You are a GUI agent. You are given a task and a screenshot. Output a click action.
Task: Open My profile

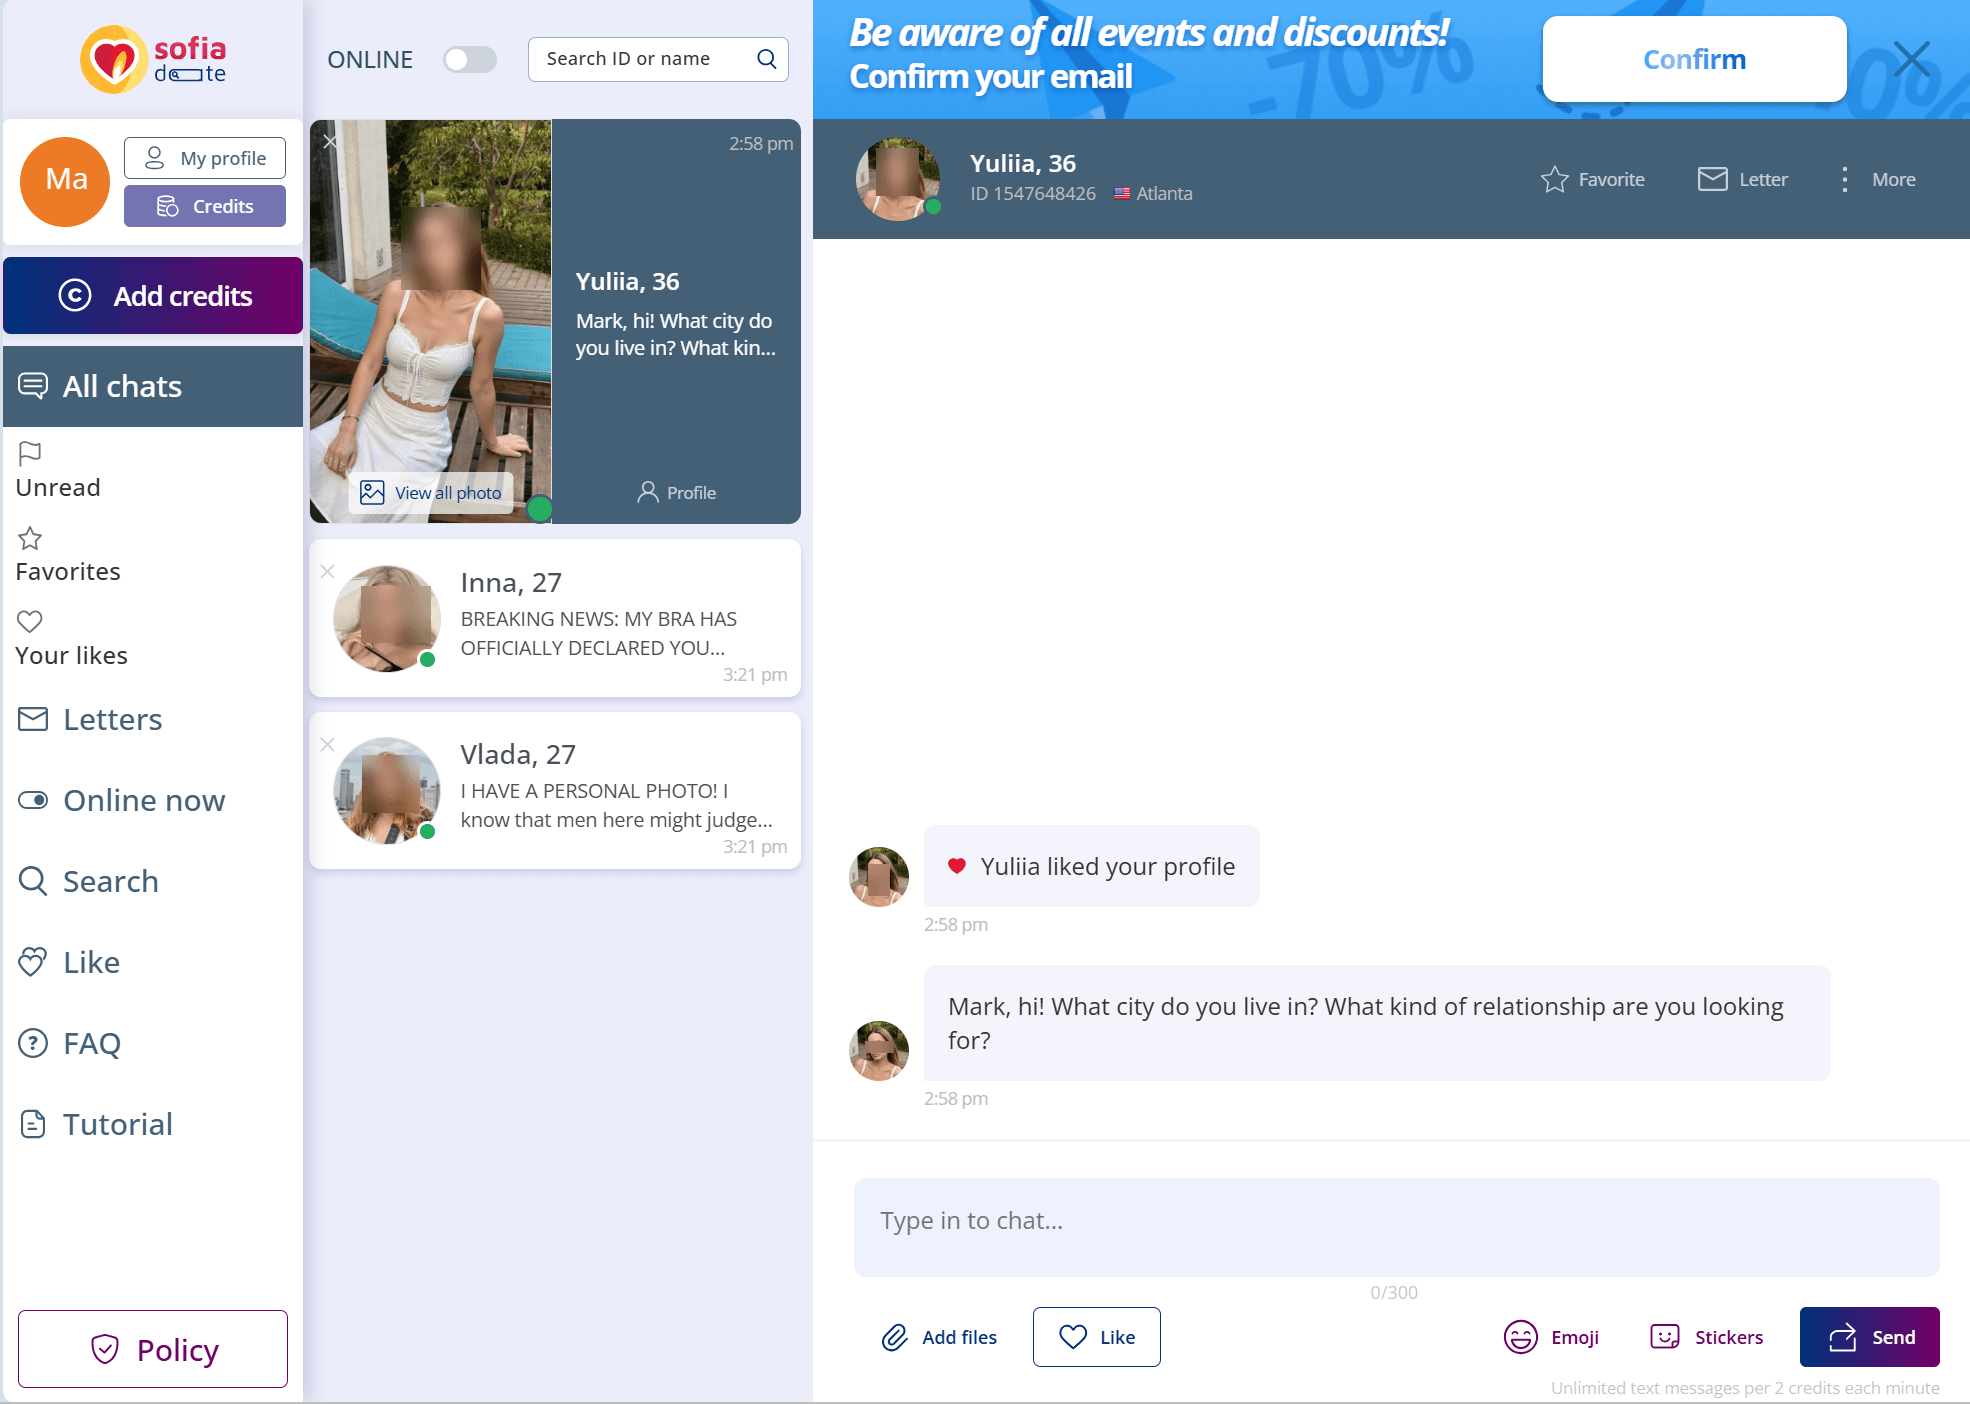[x=205, y=158]
